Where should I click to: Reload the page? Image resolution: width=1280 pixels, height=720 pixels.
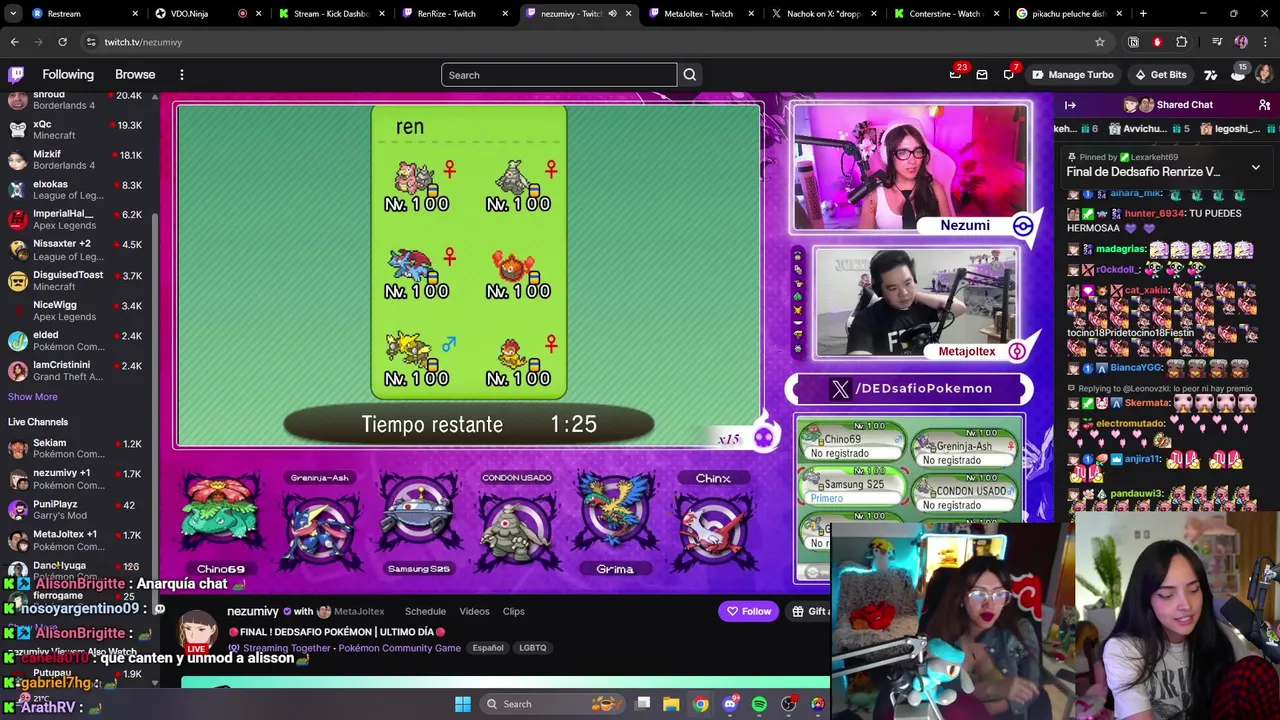click(x=62, y=42)
